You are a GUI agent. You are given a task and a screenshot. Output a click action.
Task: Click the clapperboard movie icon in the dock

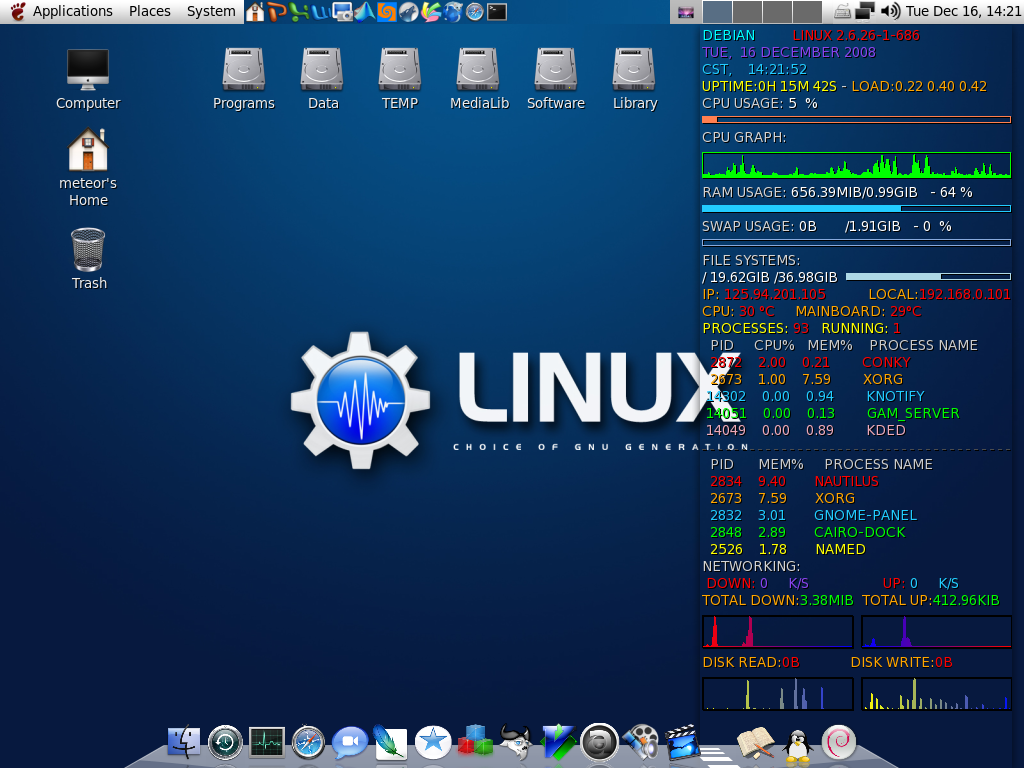click(682, 742)
